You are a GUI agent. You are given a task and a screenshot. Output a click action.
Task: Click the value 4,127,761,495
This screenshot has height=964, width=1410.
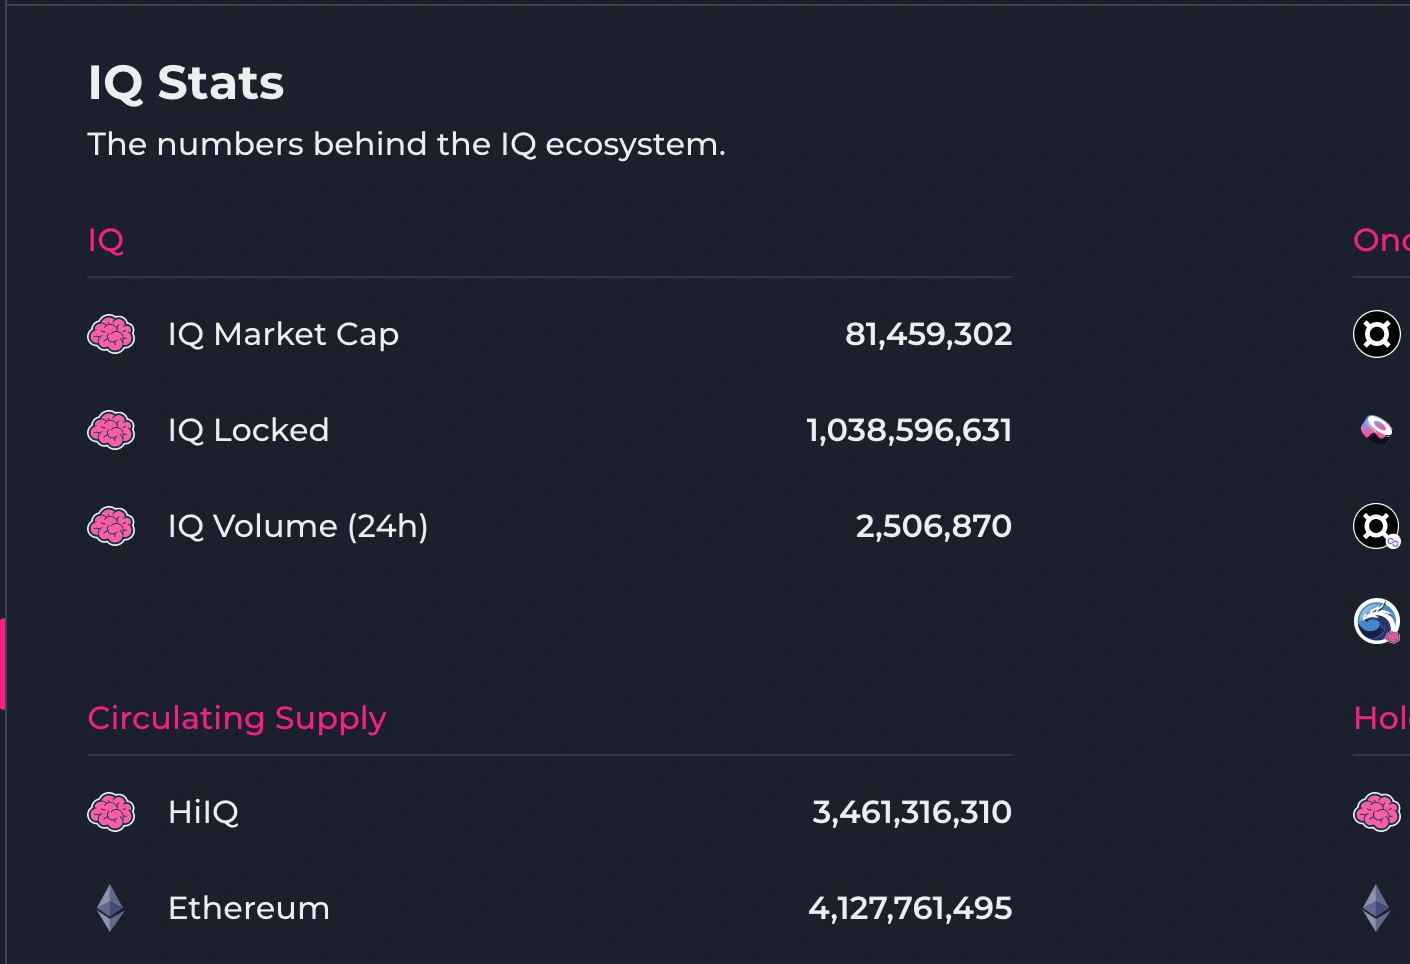click(911, 908)
